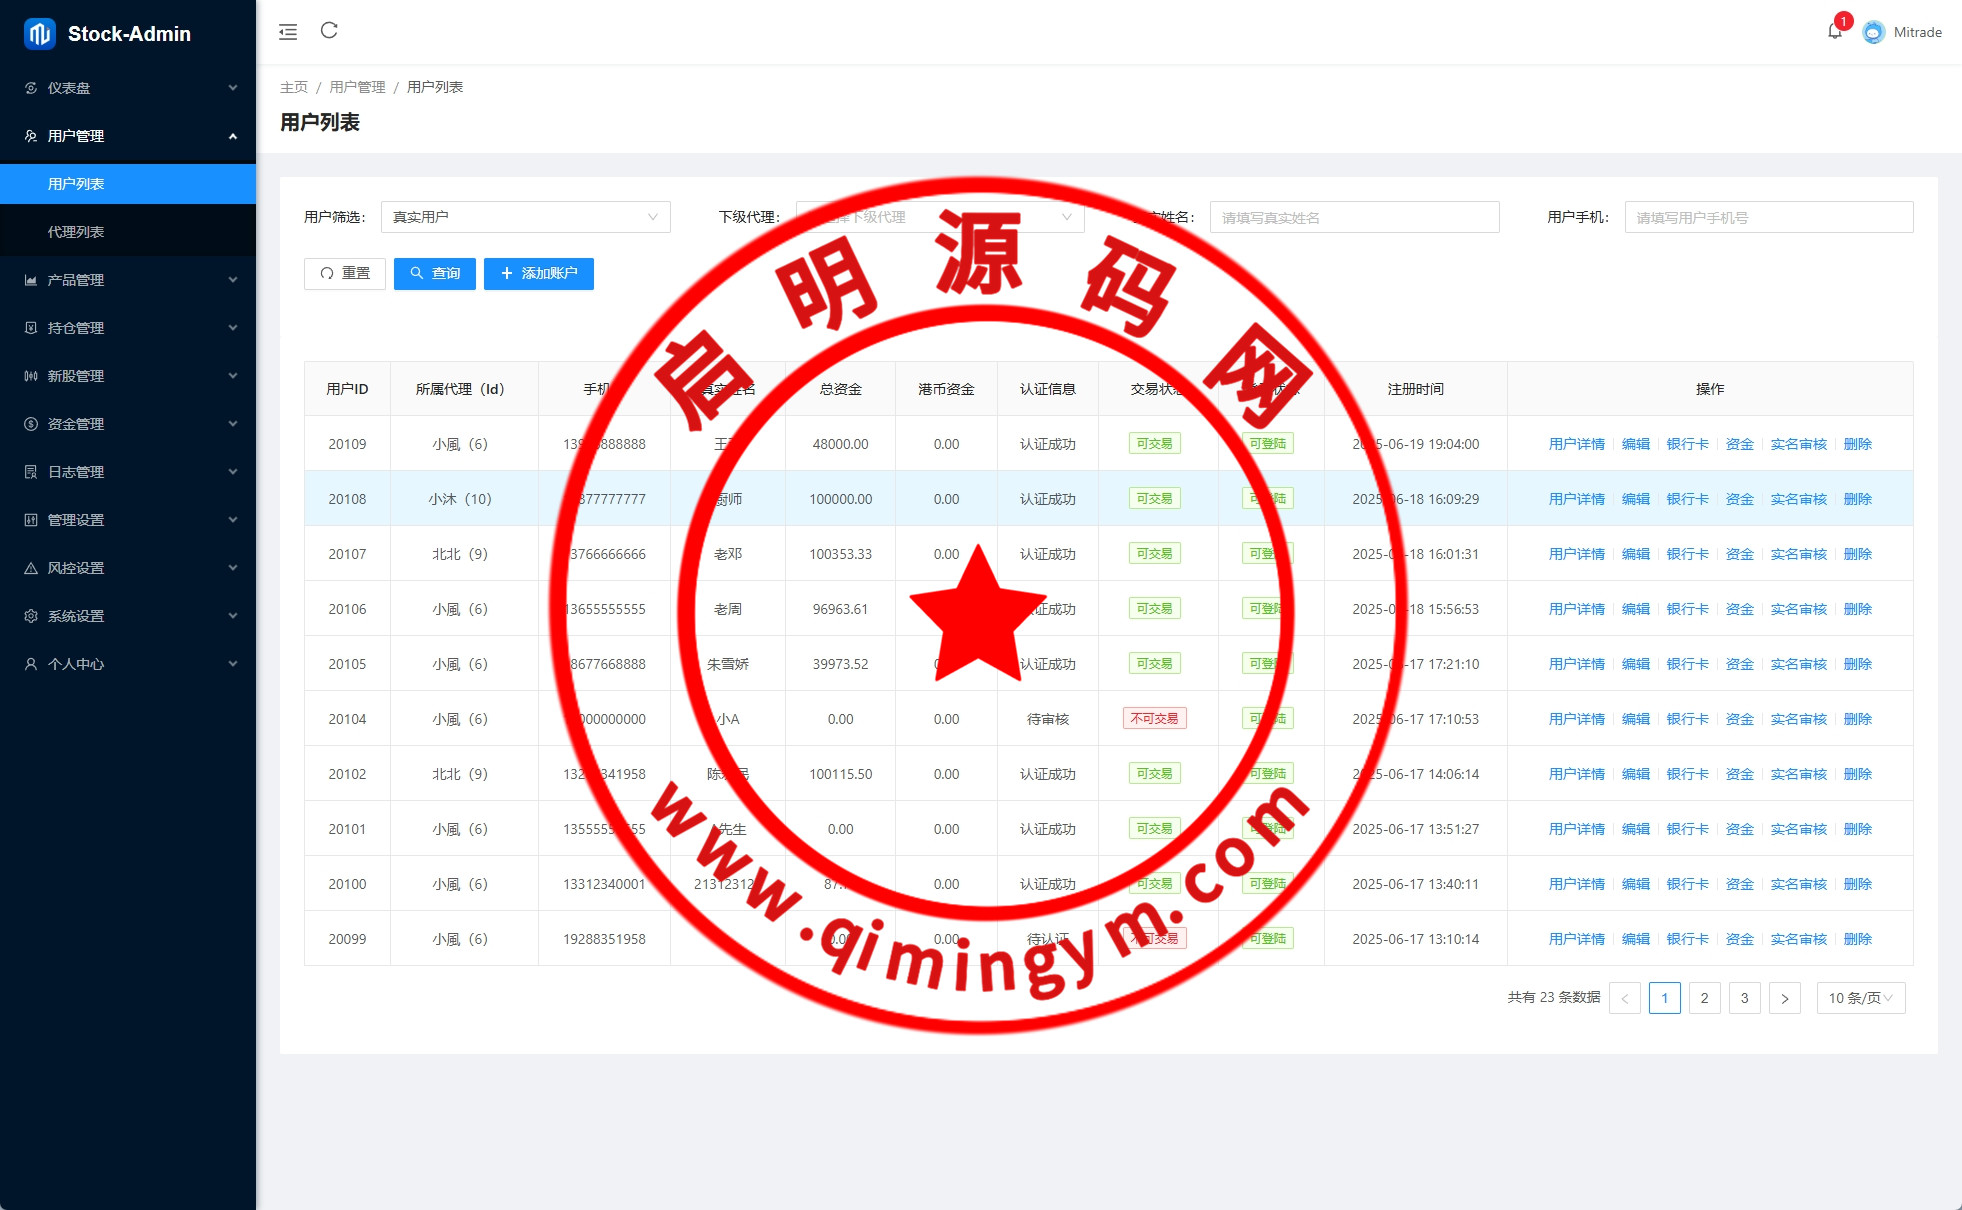Open the 用户筛选 dropdown showing 真实用户
1962x1210 pixels.
tap(525, 217)
